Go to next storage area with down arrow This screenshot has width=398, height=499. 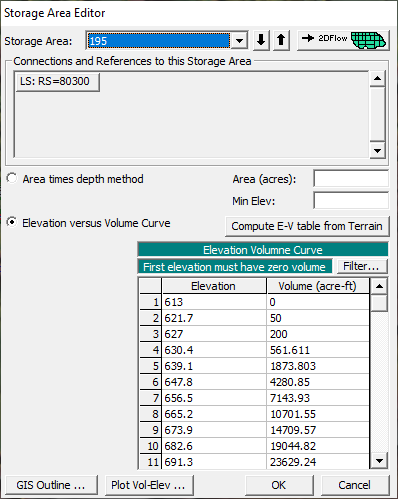point(261,40)
